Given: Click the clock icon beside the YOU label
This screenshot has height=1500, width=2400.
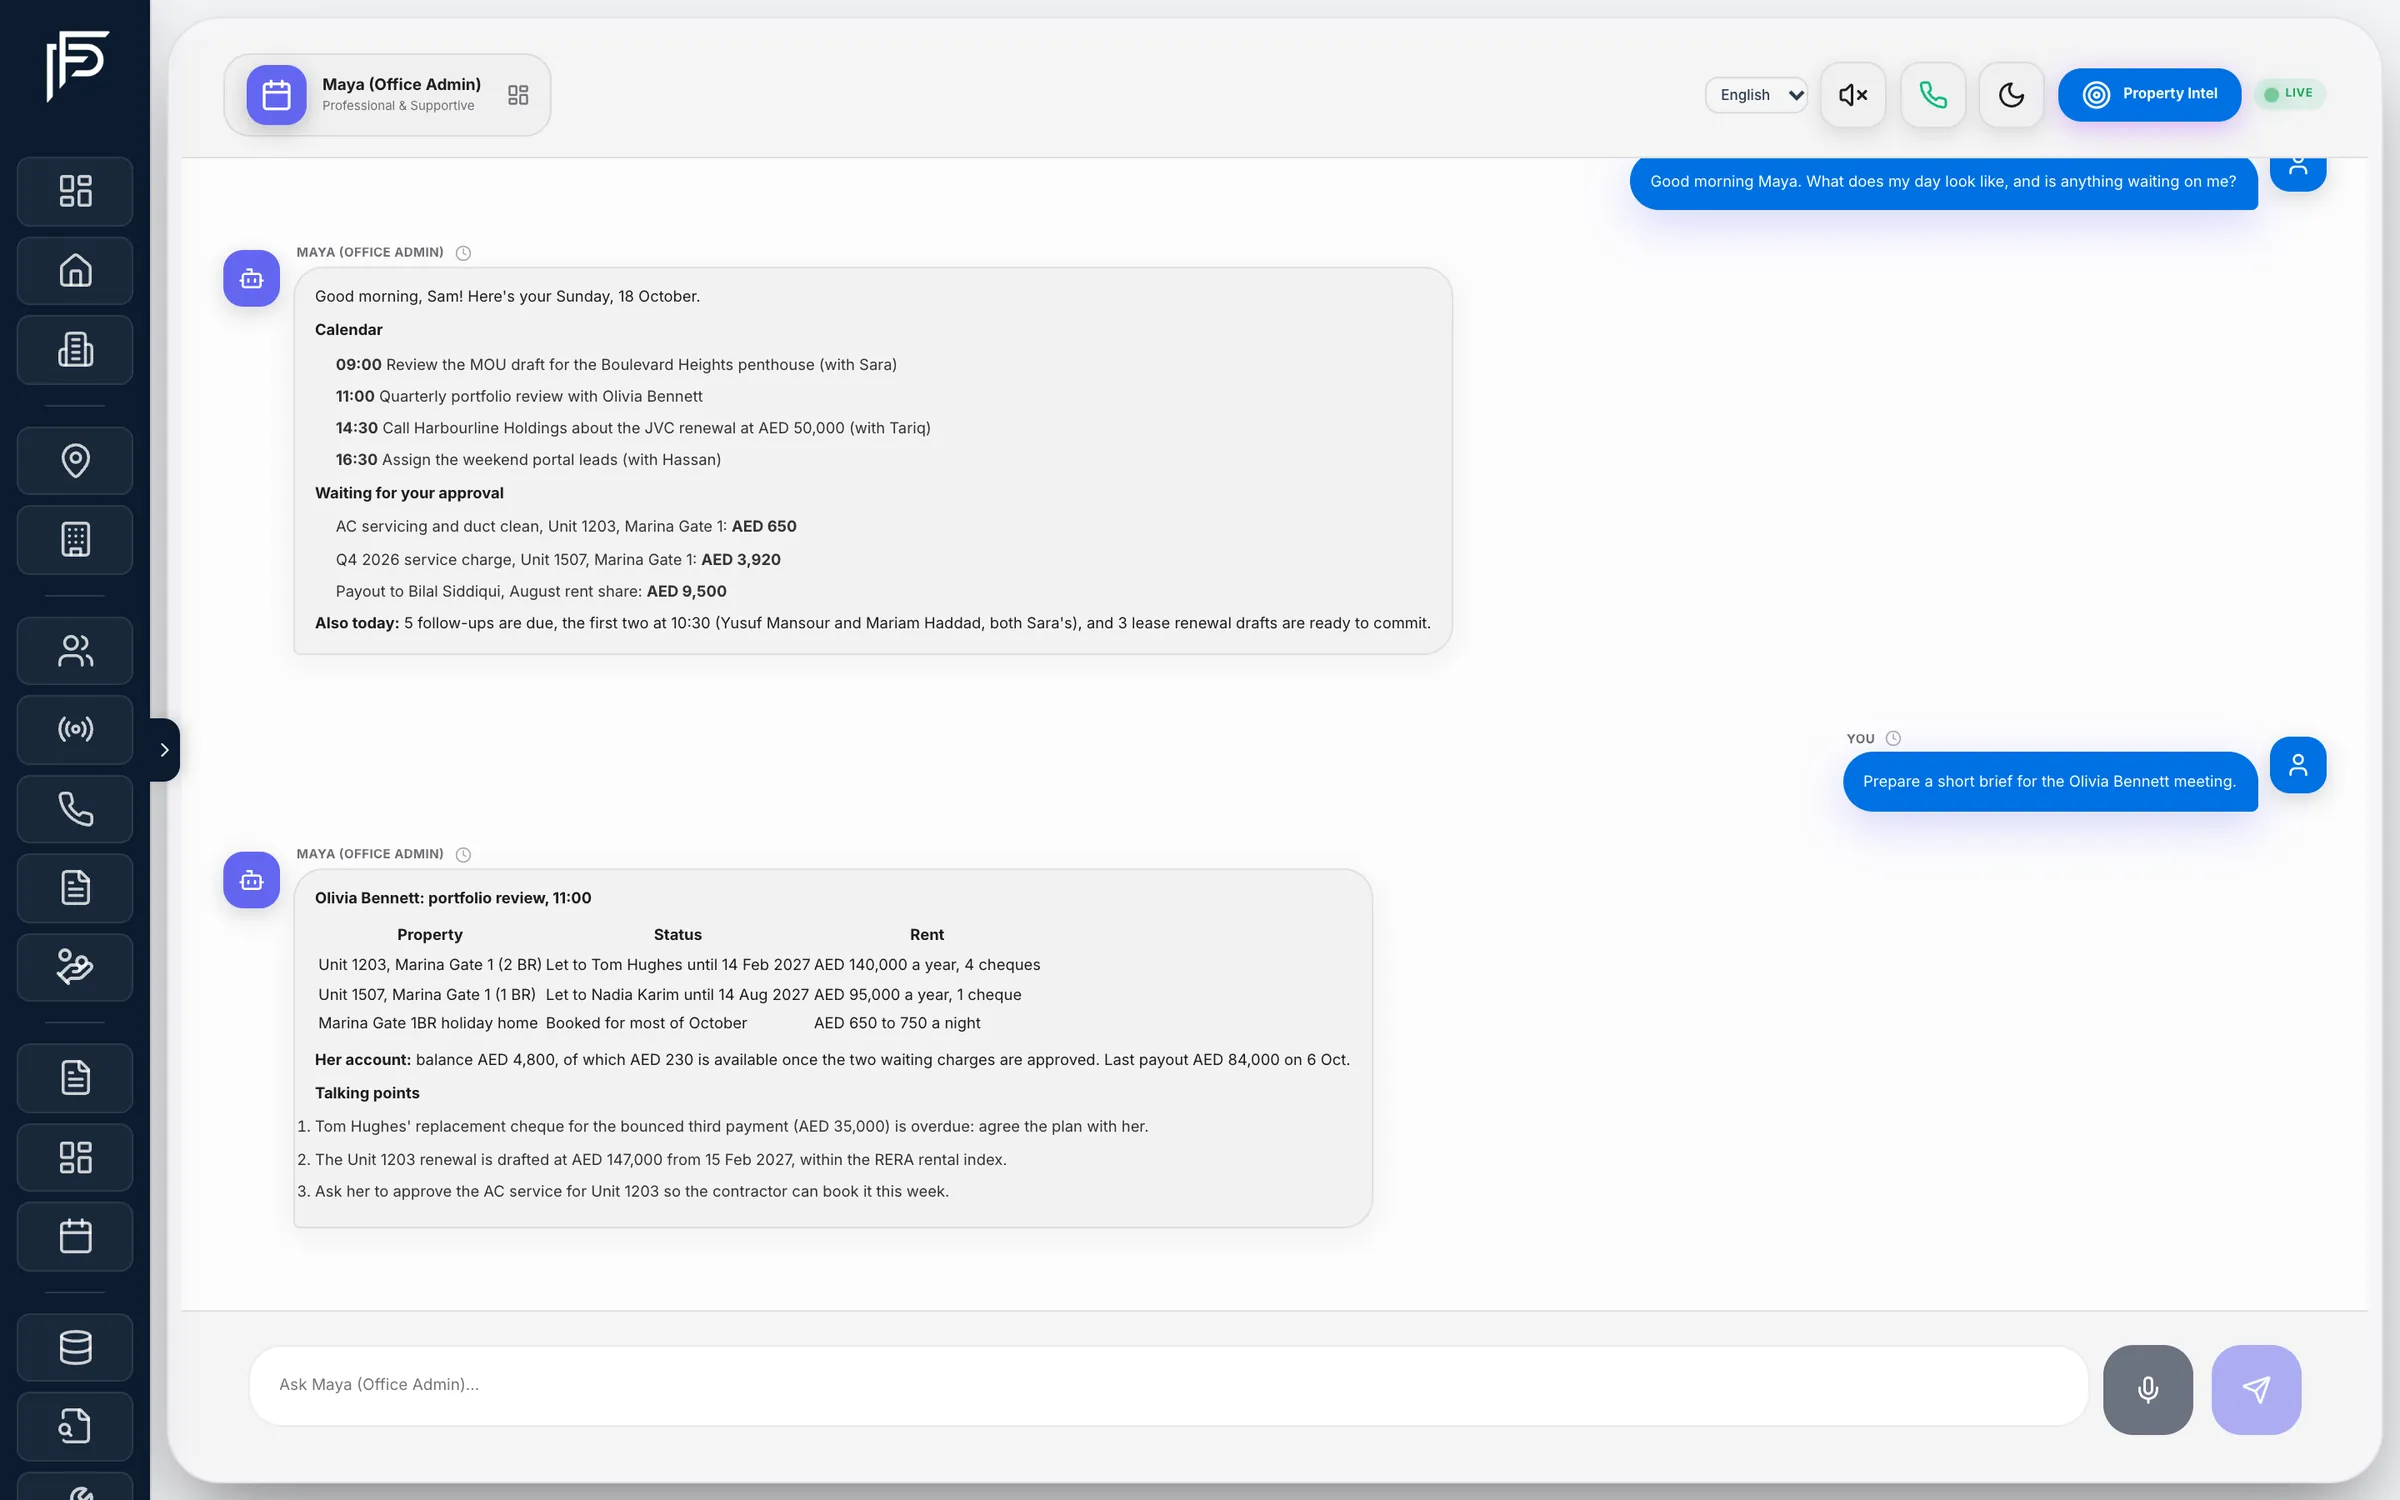Looking at the screenshot, I should click(x=1892, y=738).
